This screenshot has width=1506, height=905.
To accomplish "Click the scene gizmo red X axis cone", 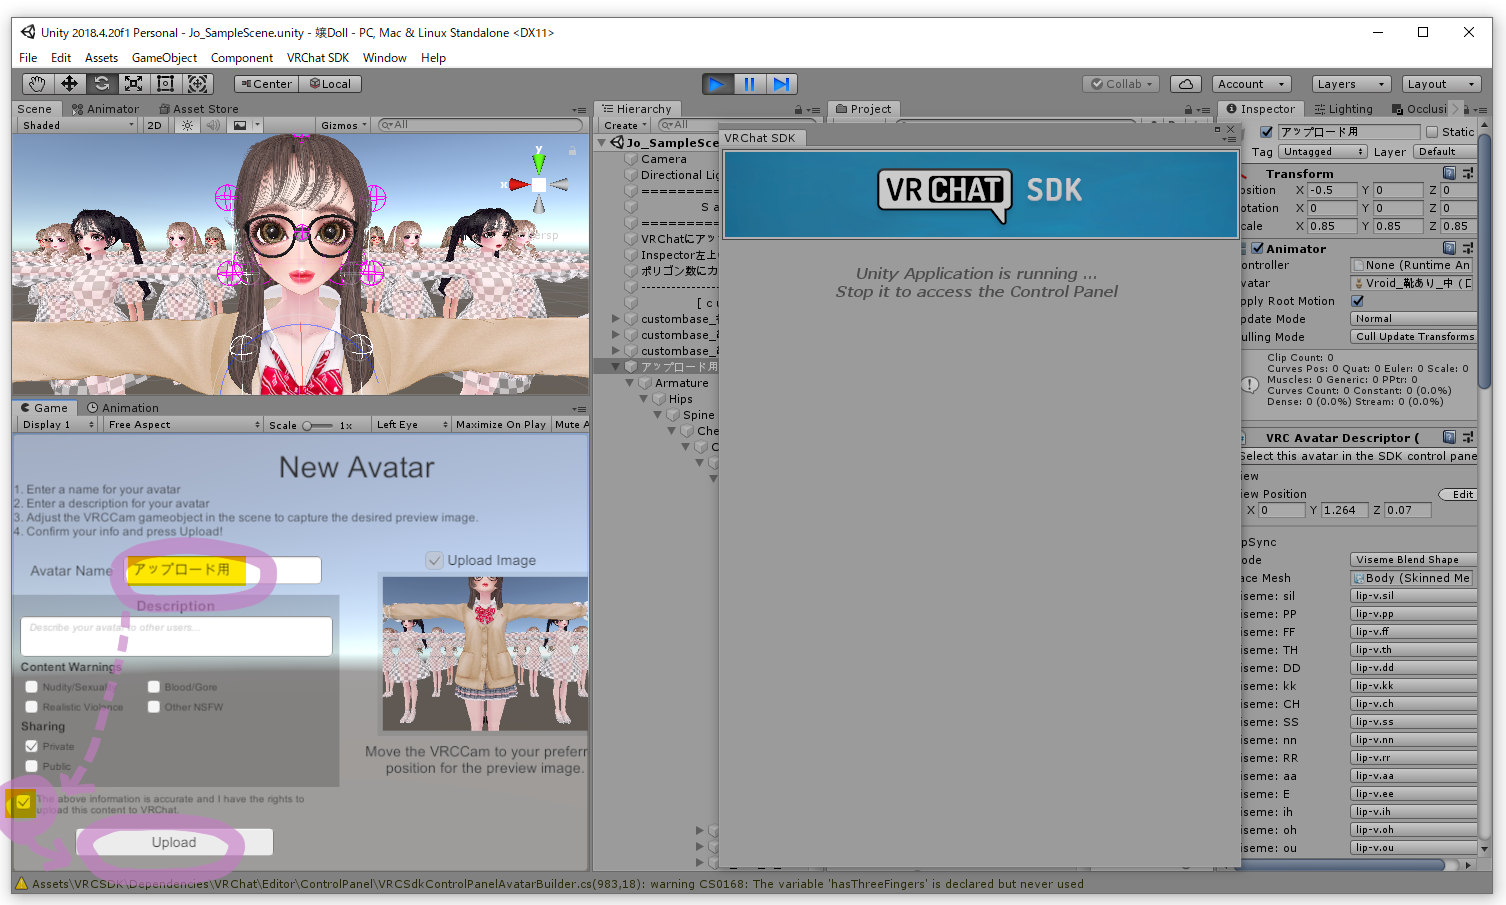I will click(518, 184).
